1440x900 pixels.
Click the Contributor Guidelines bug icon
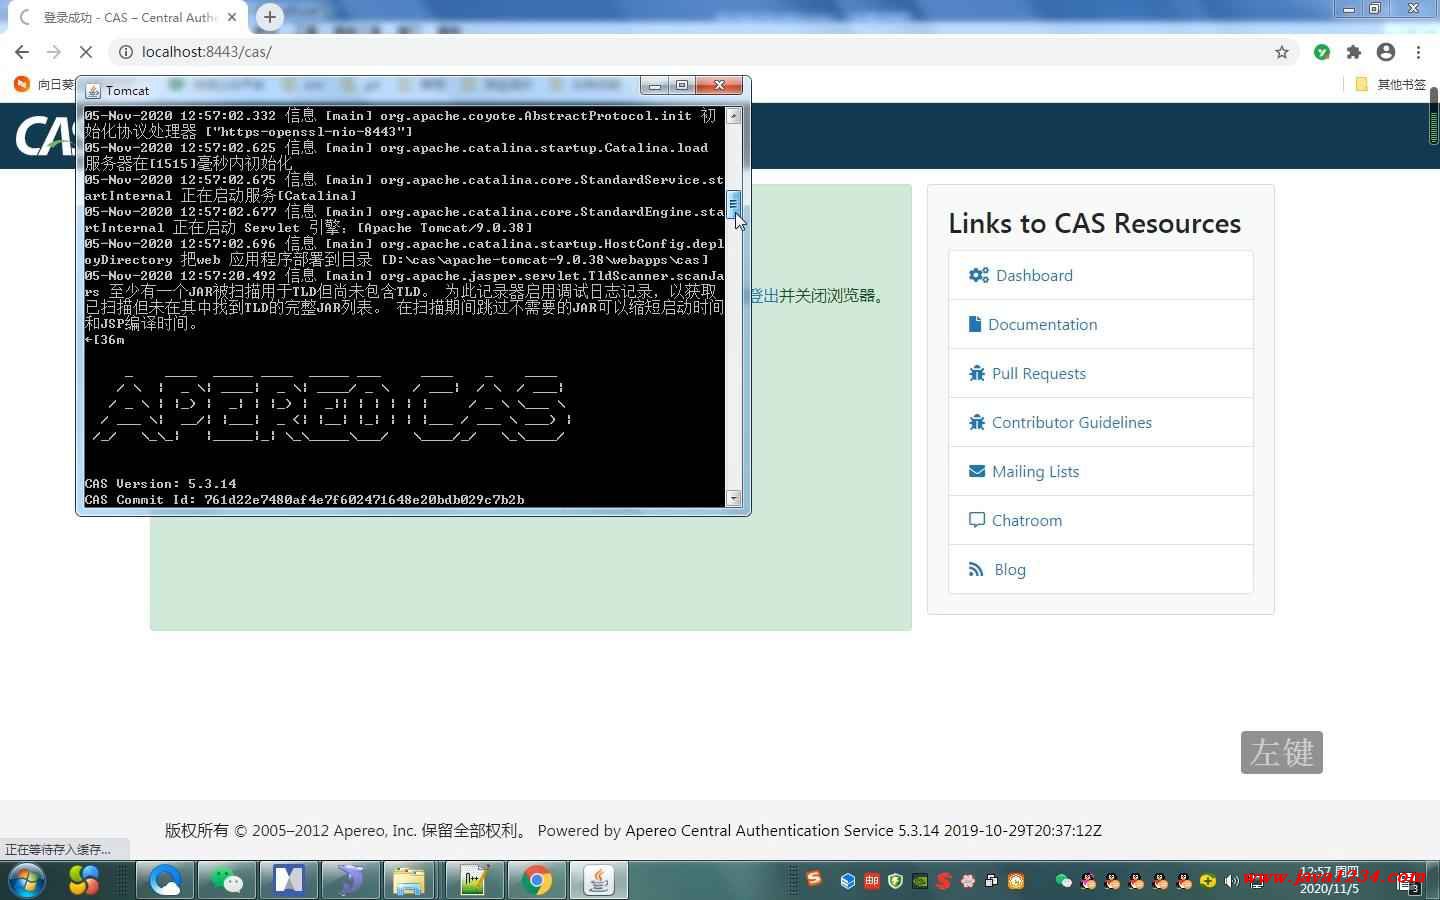pos(977,422)
